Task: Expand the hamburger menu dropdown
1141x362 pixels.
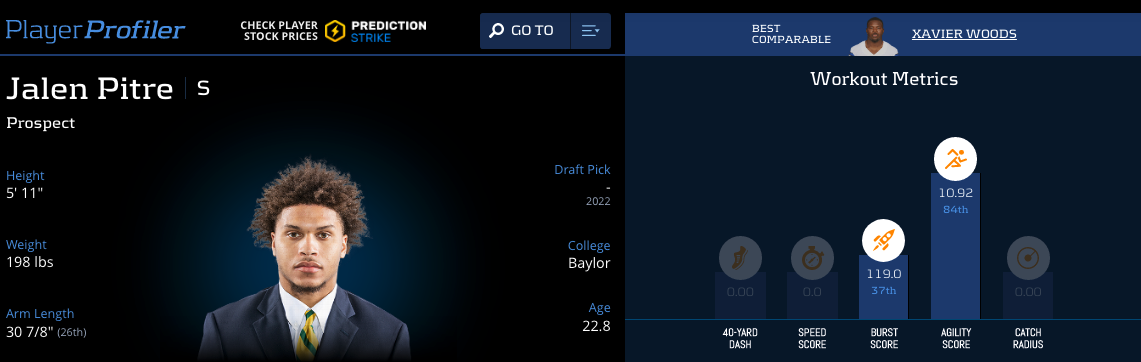Action: pyautogui.click(x=590, y=31)
